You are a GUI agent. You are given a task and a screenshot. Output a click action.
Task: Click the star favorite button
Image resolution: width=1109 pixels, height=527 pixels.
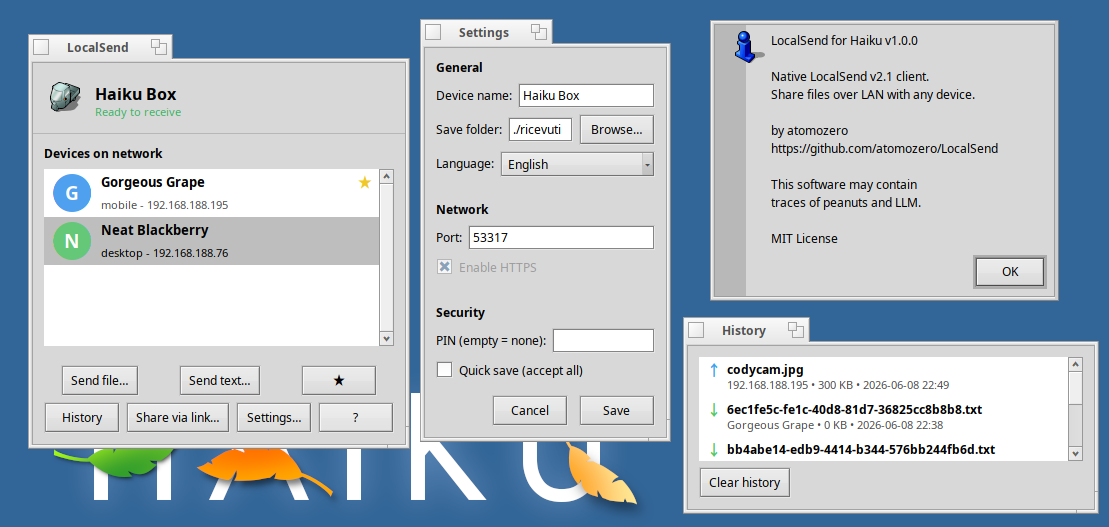click(339, 381)
